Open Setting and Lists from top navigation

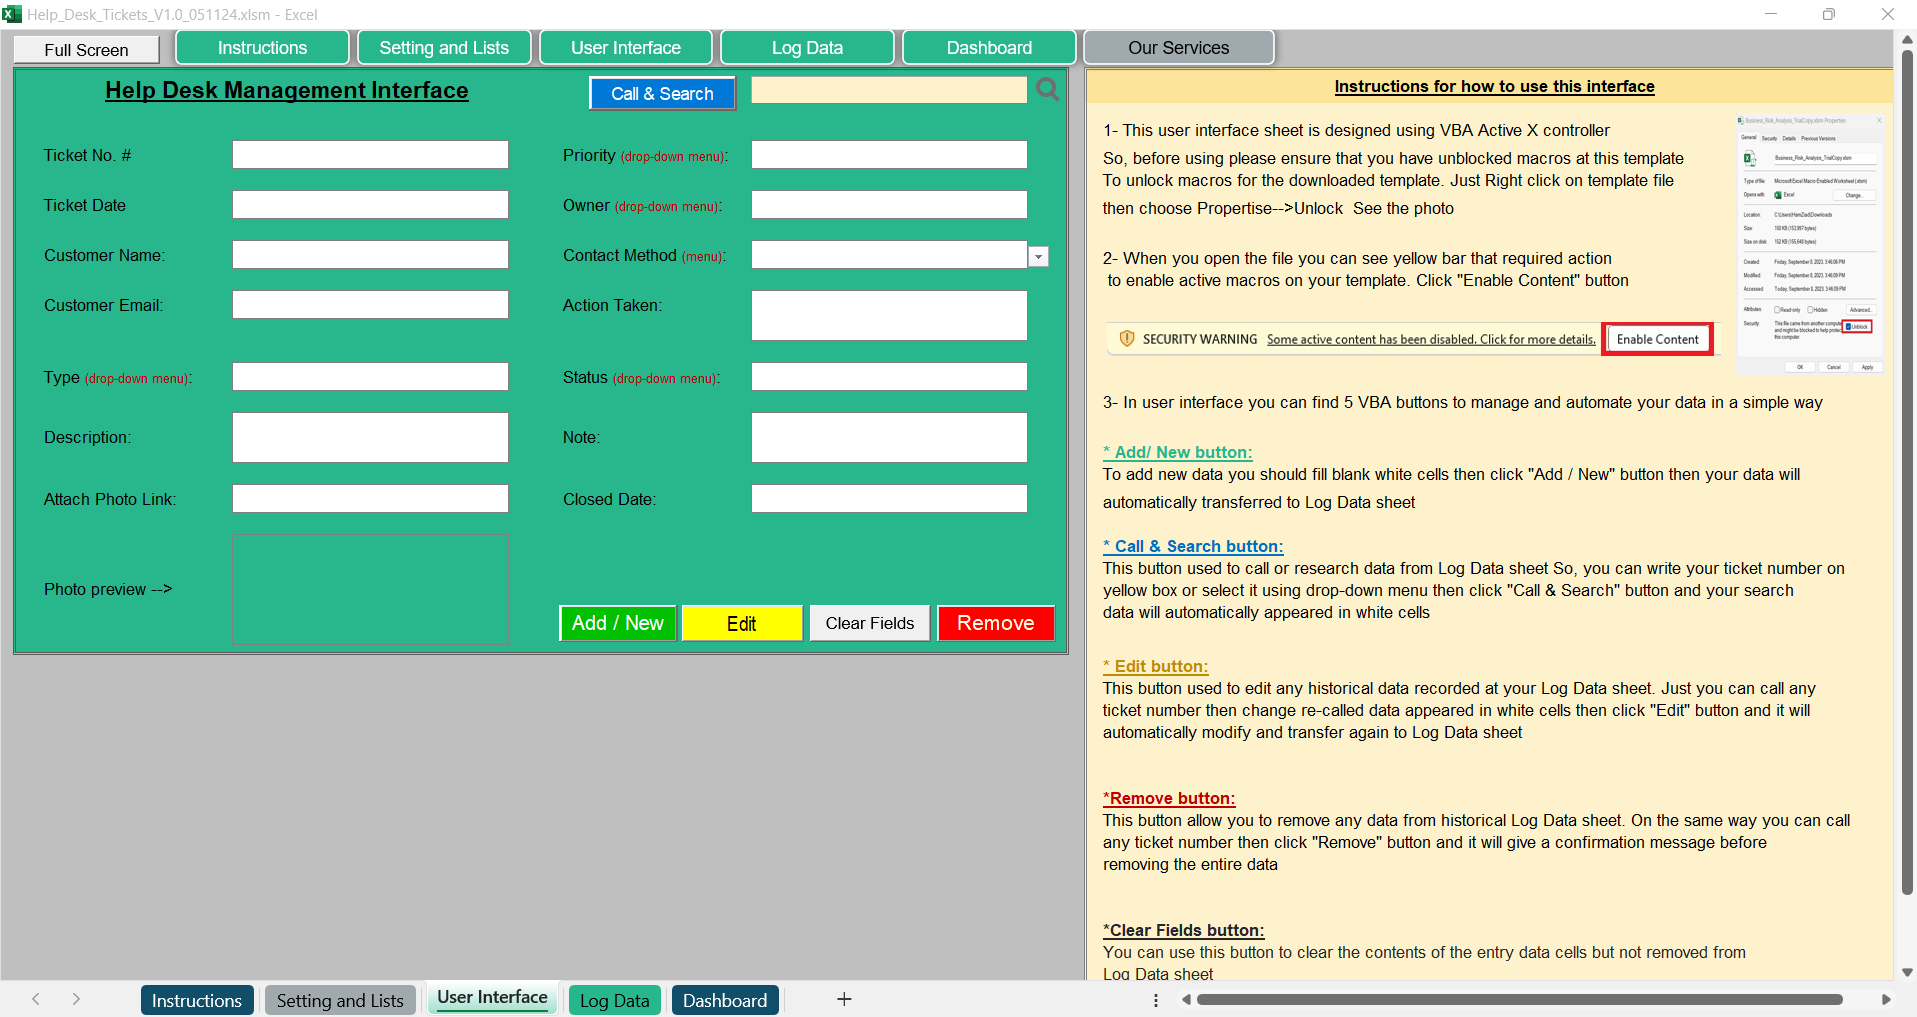click(x=444, y=48)
